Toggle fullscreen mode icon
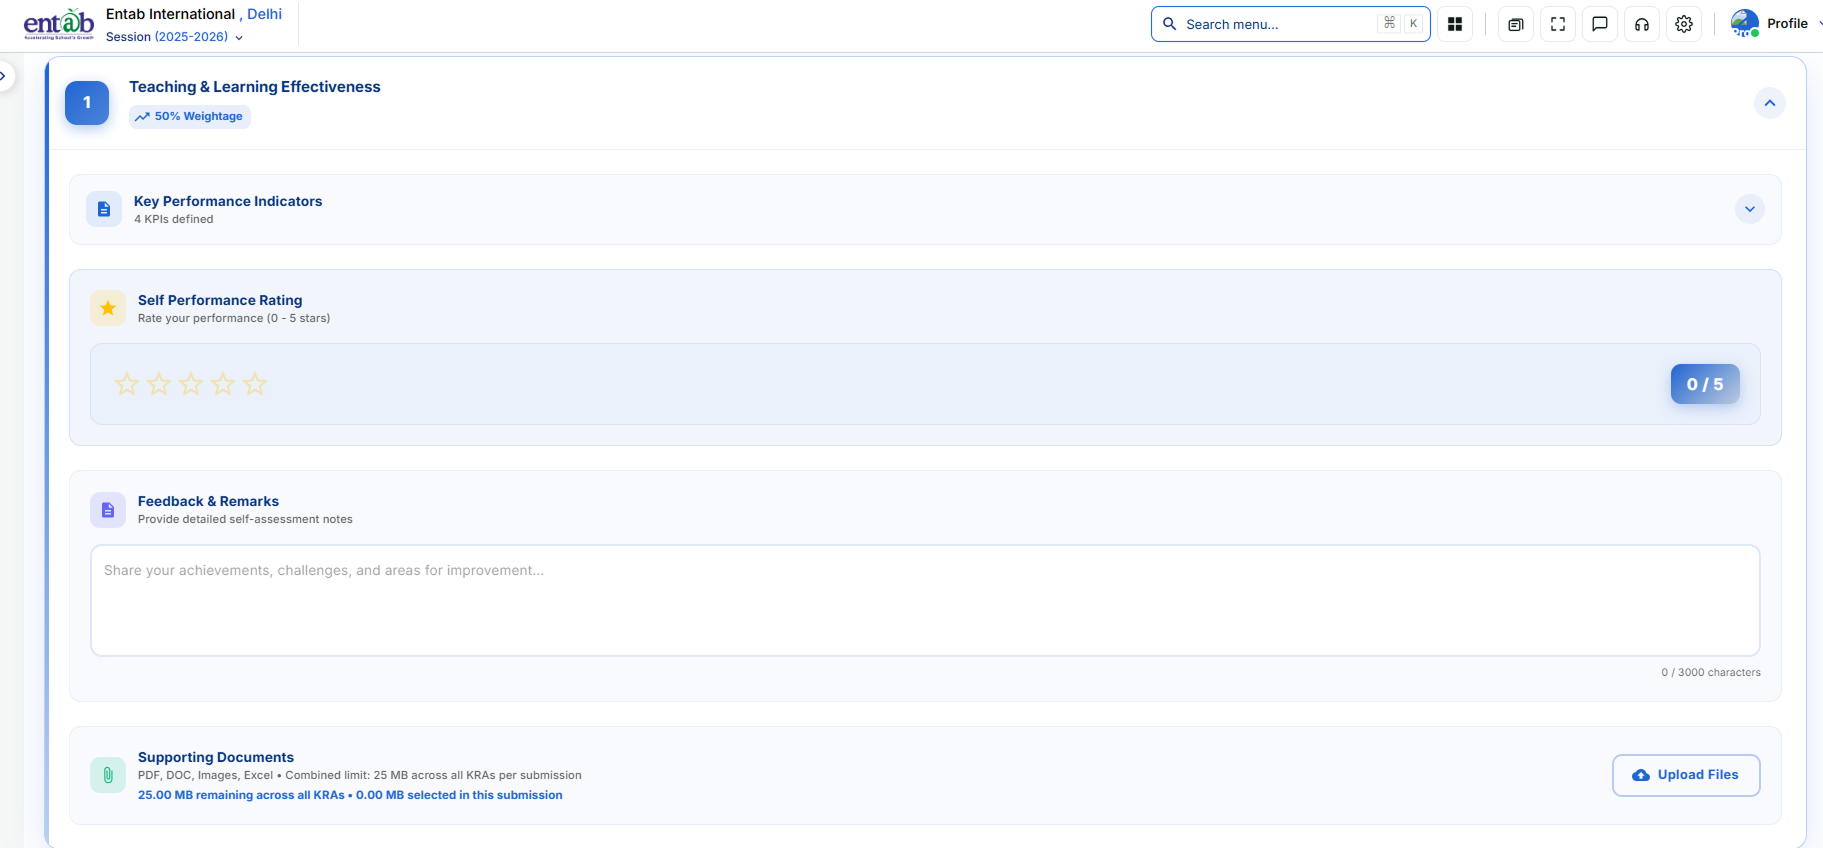The height and width of the screenshot is (848, 1823). (1558, 24)
